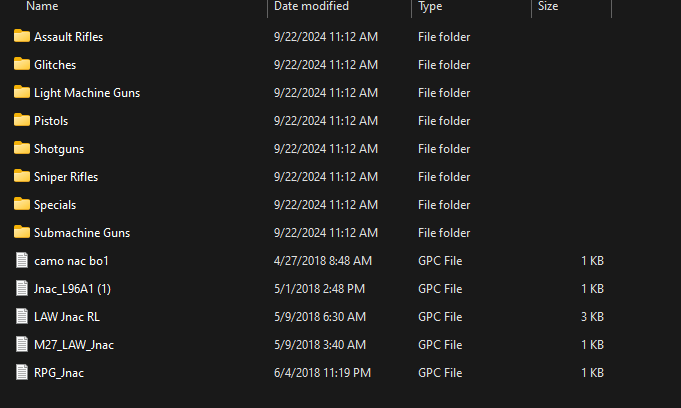Select the Glitches folder icon

[x=22, y=65]
